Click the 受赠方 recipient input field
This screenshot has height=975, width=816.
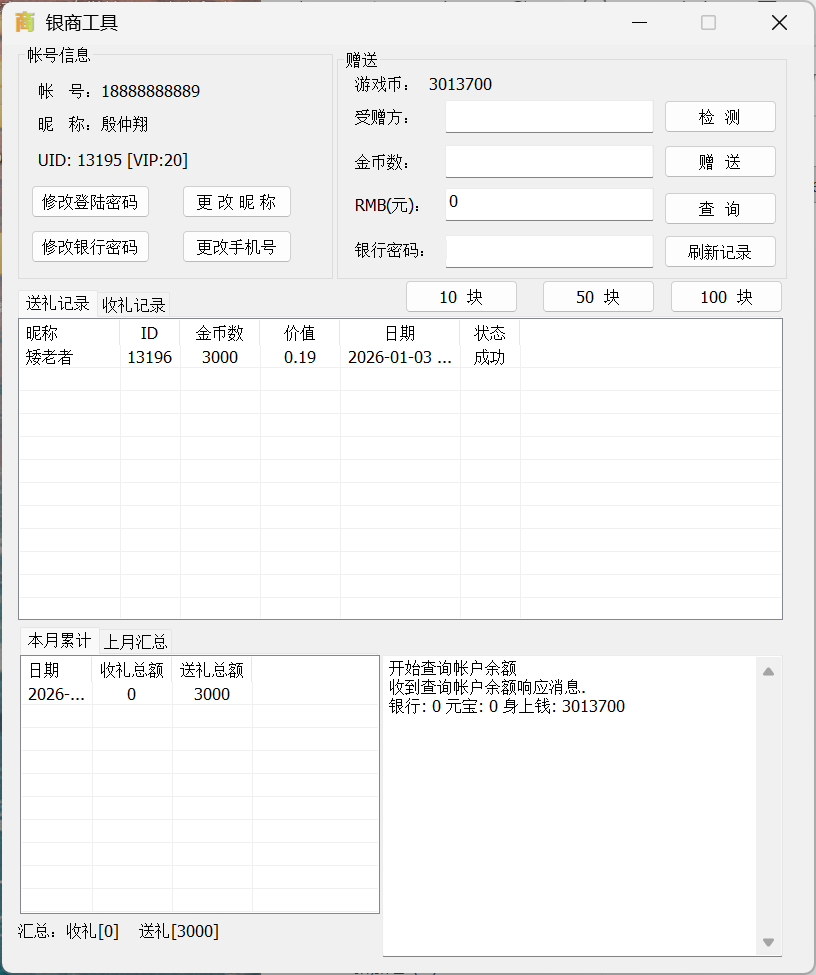coord(548,116)
